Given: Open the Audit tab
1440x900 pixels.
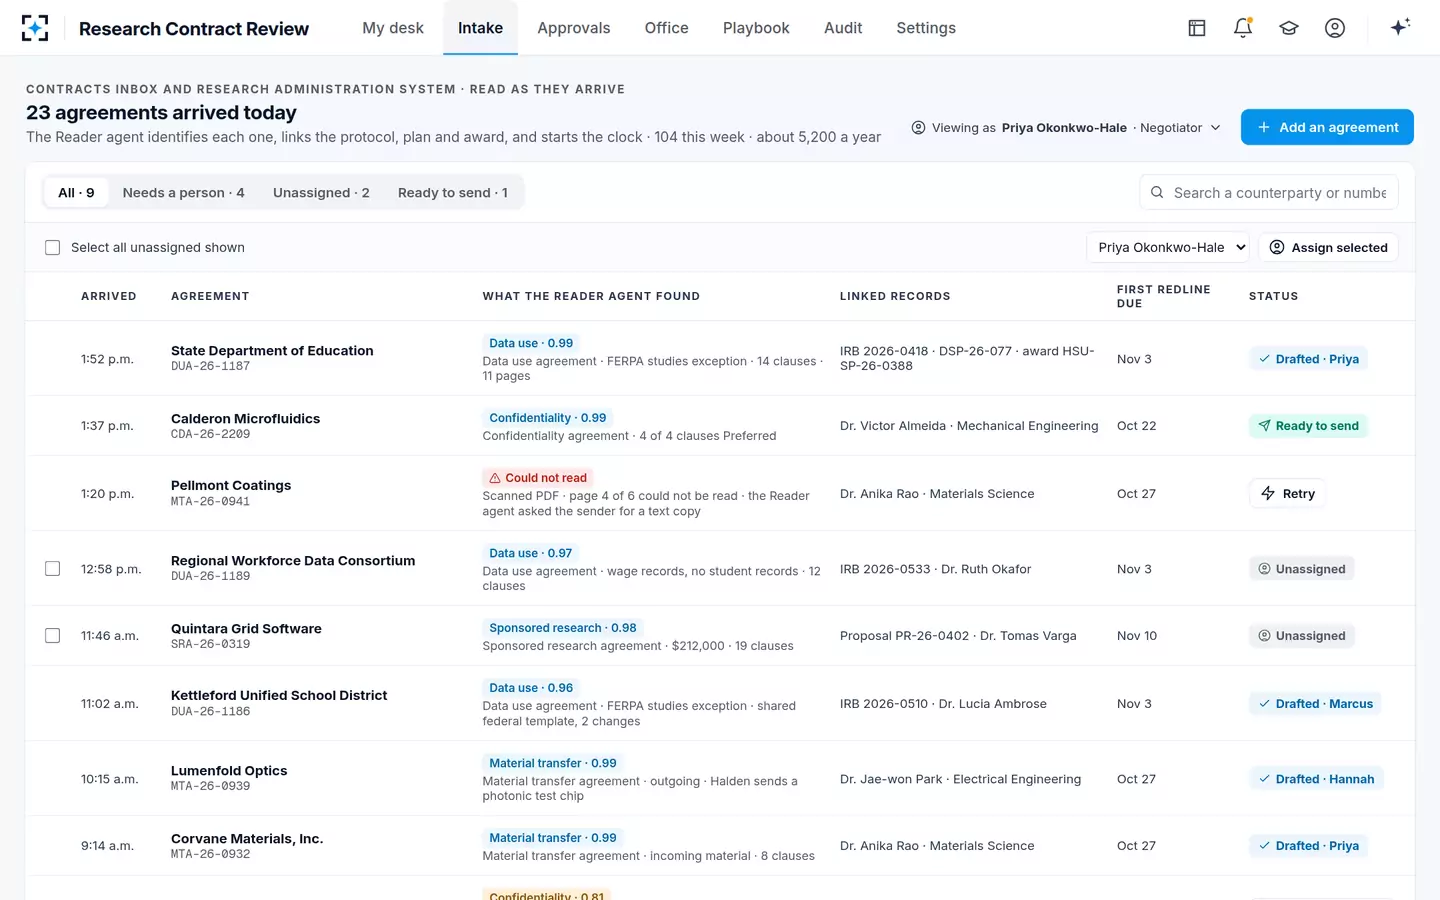Looking at the screenshot, I should [x=843, y=28].
